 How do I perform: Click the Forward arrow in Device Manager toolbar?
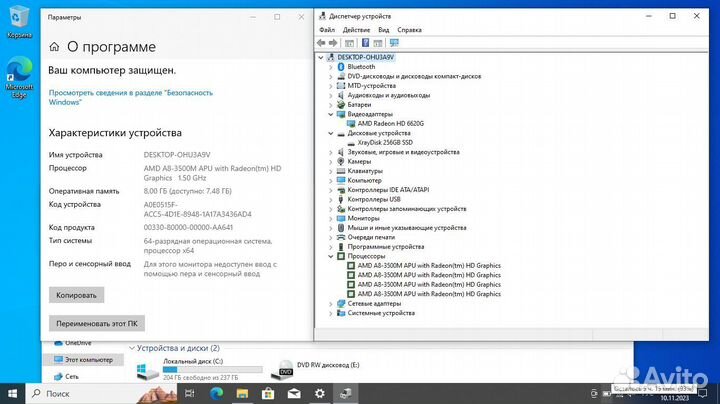333,43
